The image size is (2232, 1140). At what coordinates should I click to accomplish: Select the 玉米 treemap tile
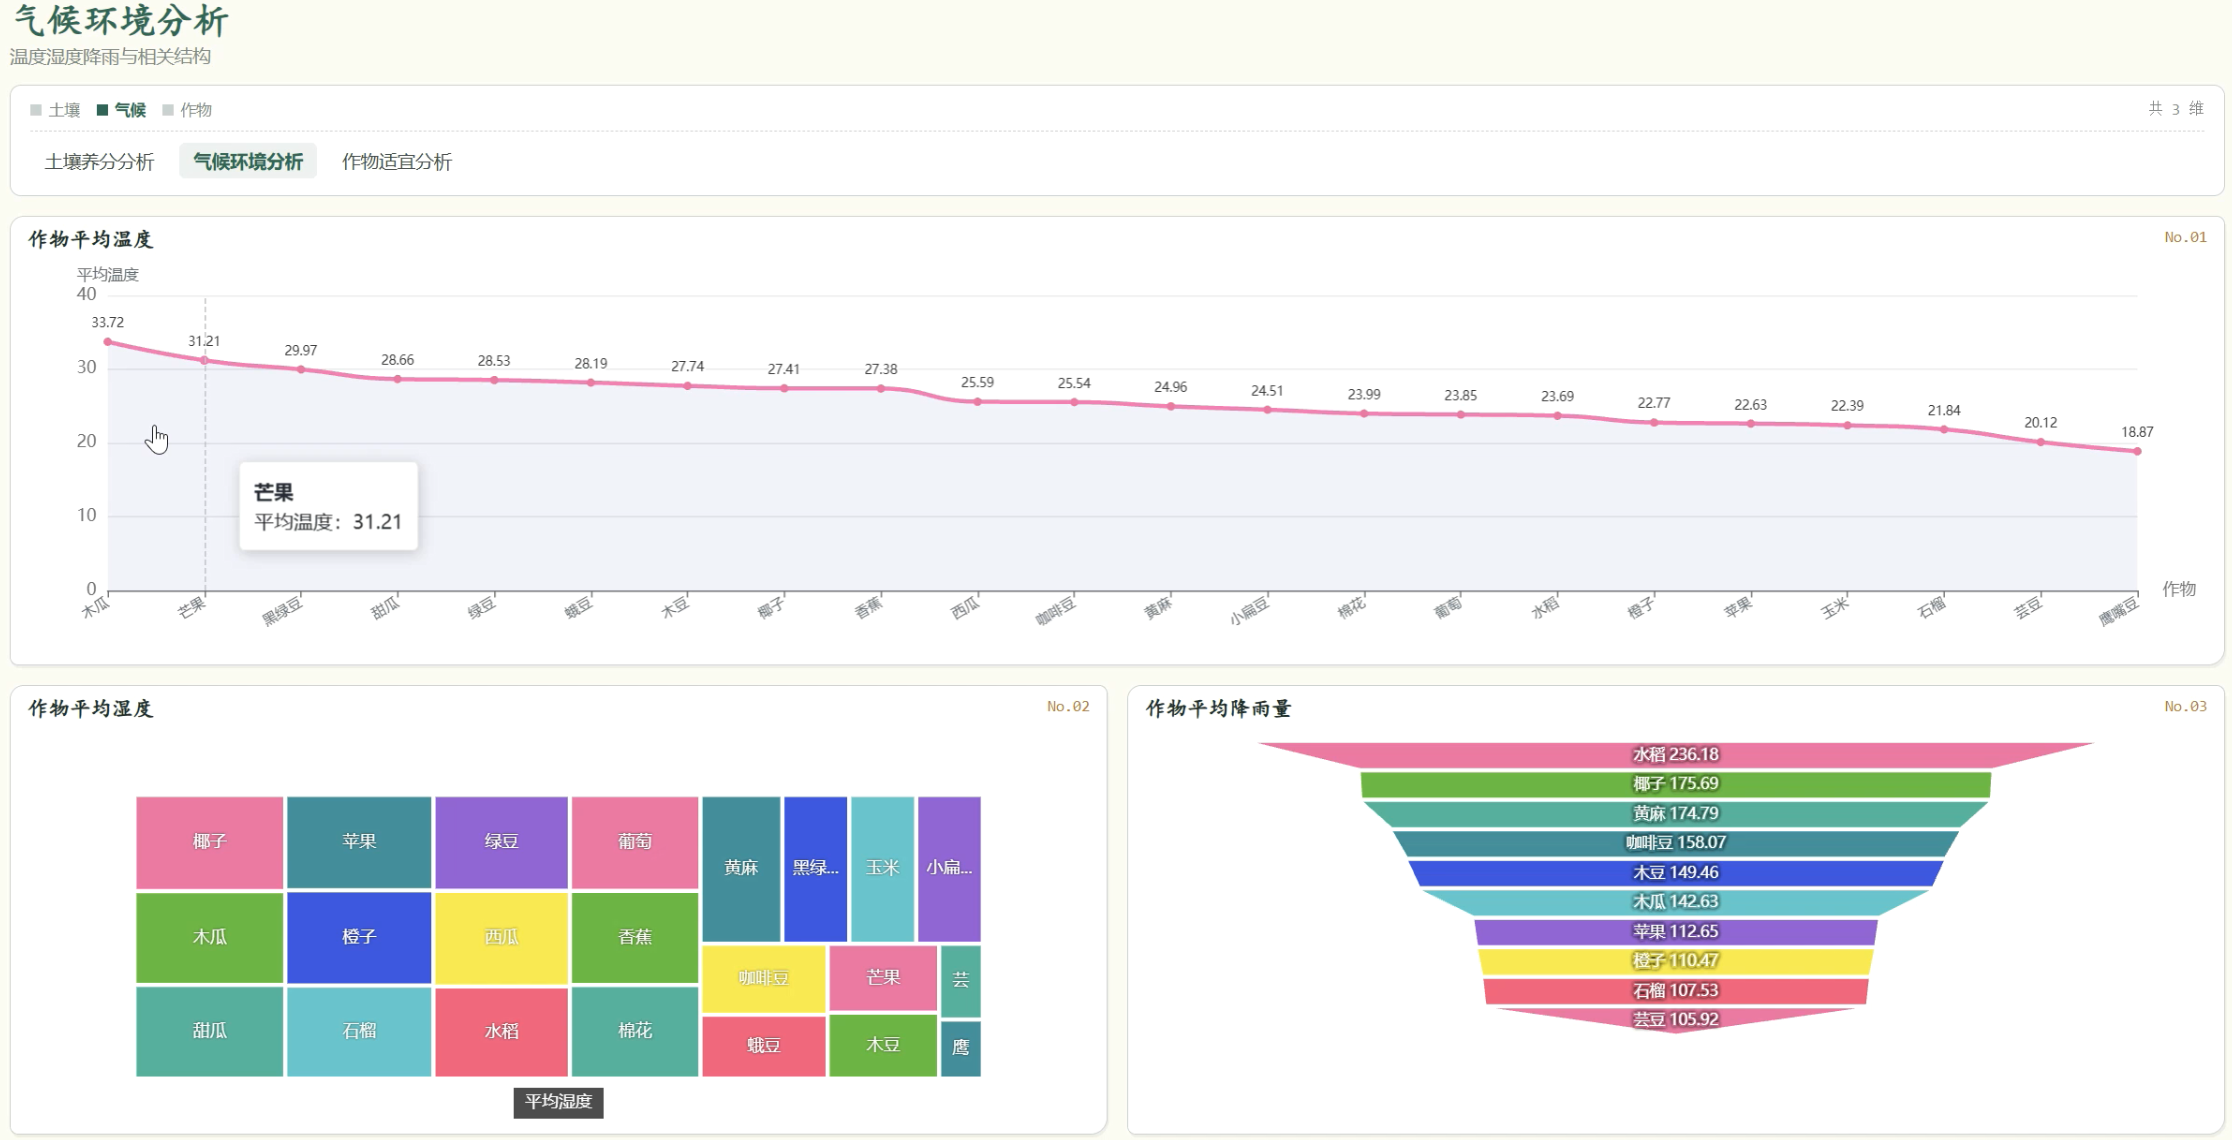click(882, 868)
